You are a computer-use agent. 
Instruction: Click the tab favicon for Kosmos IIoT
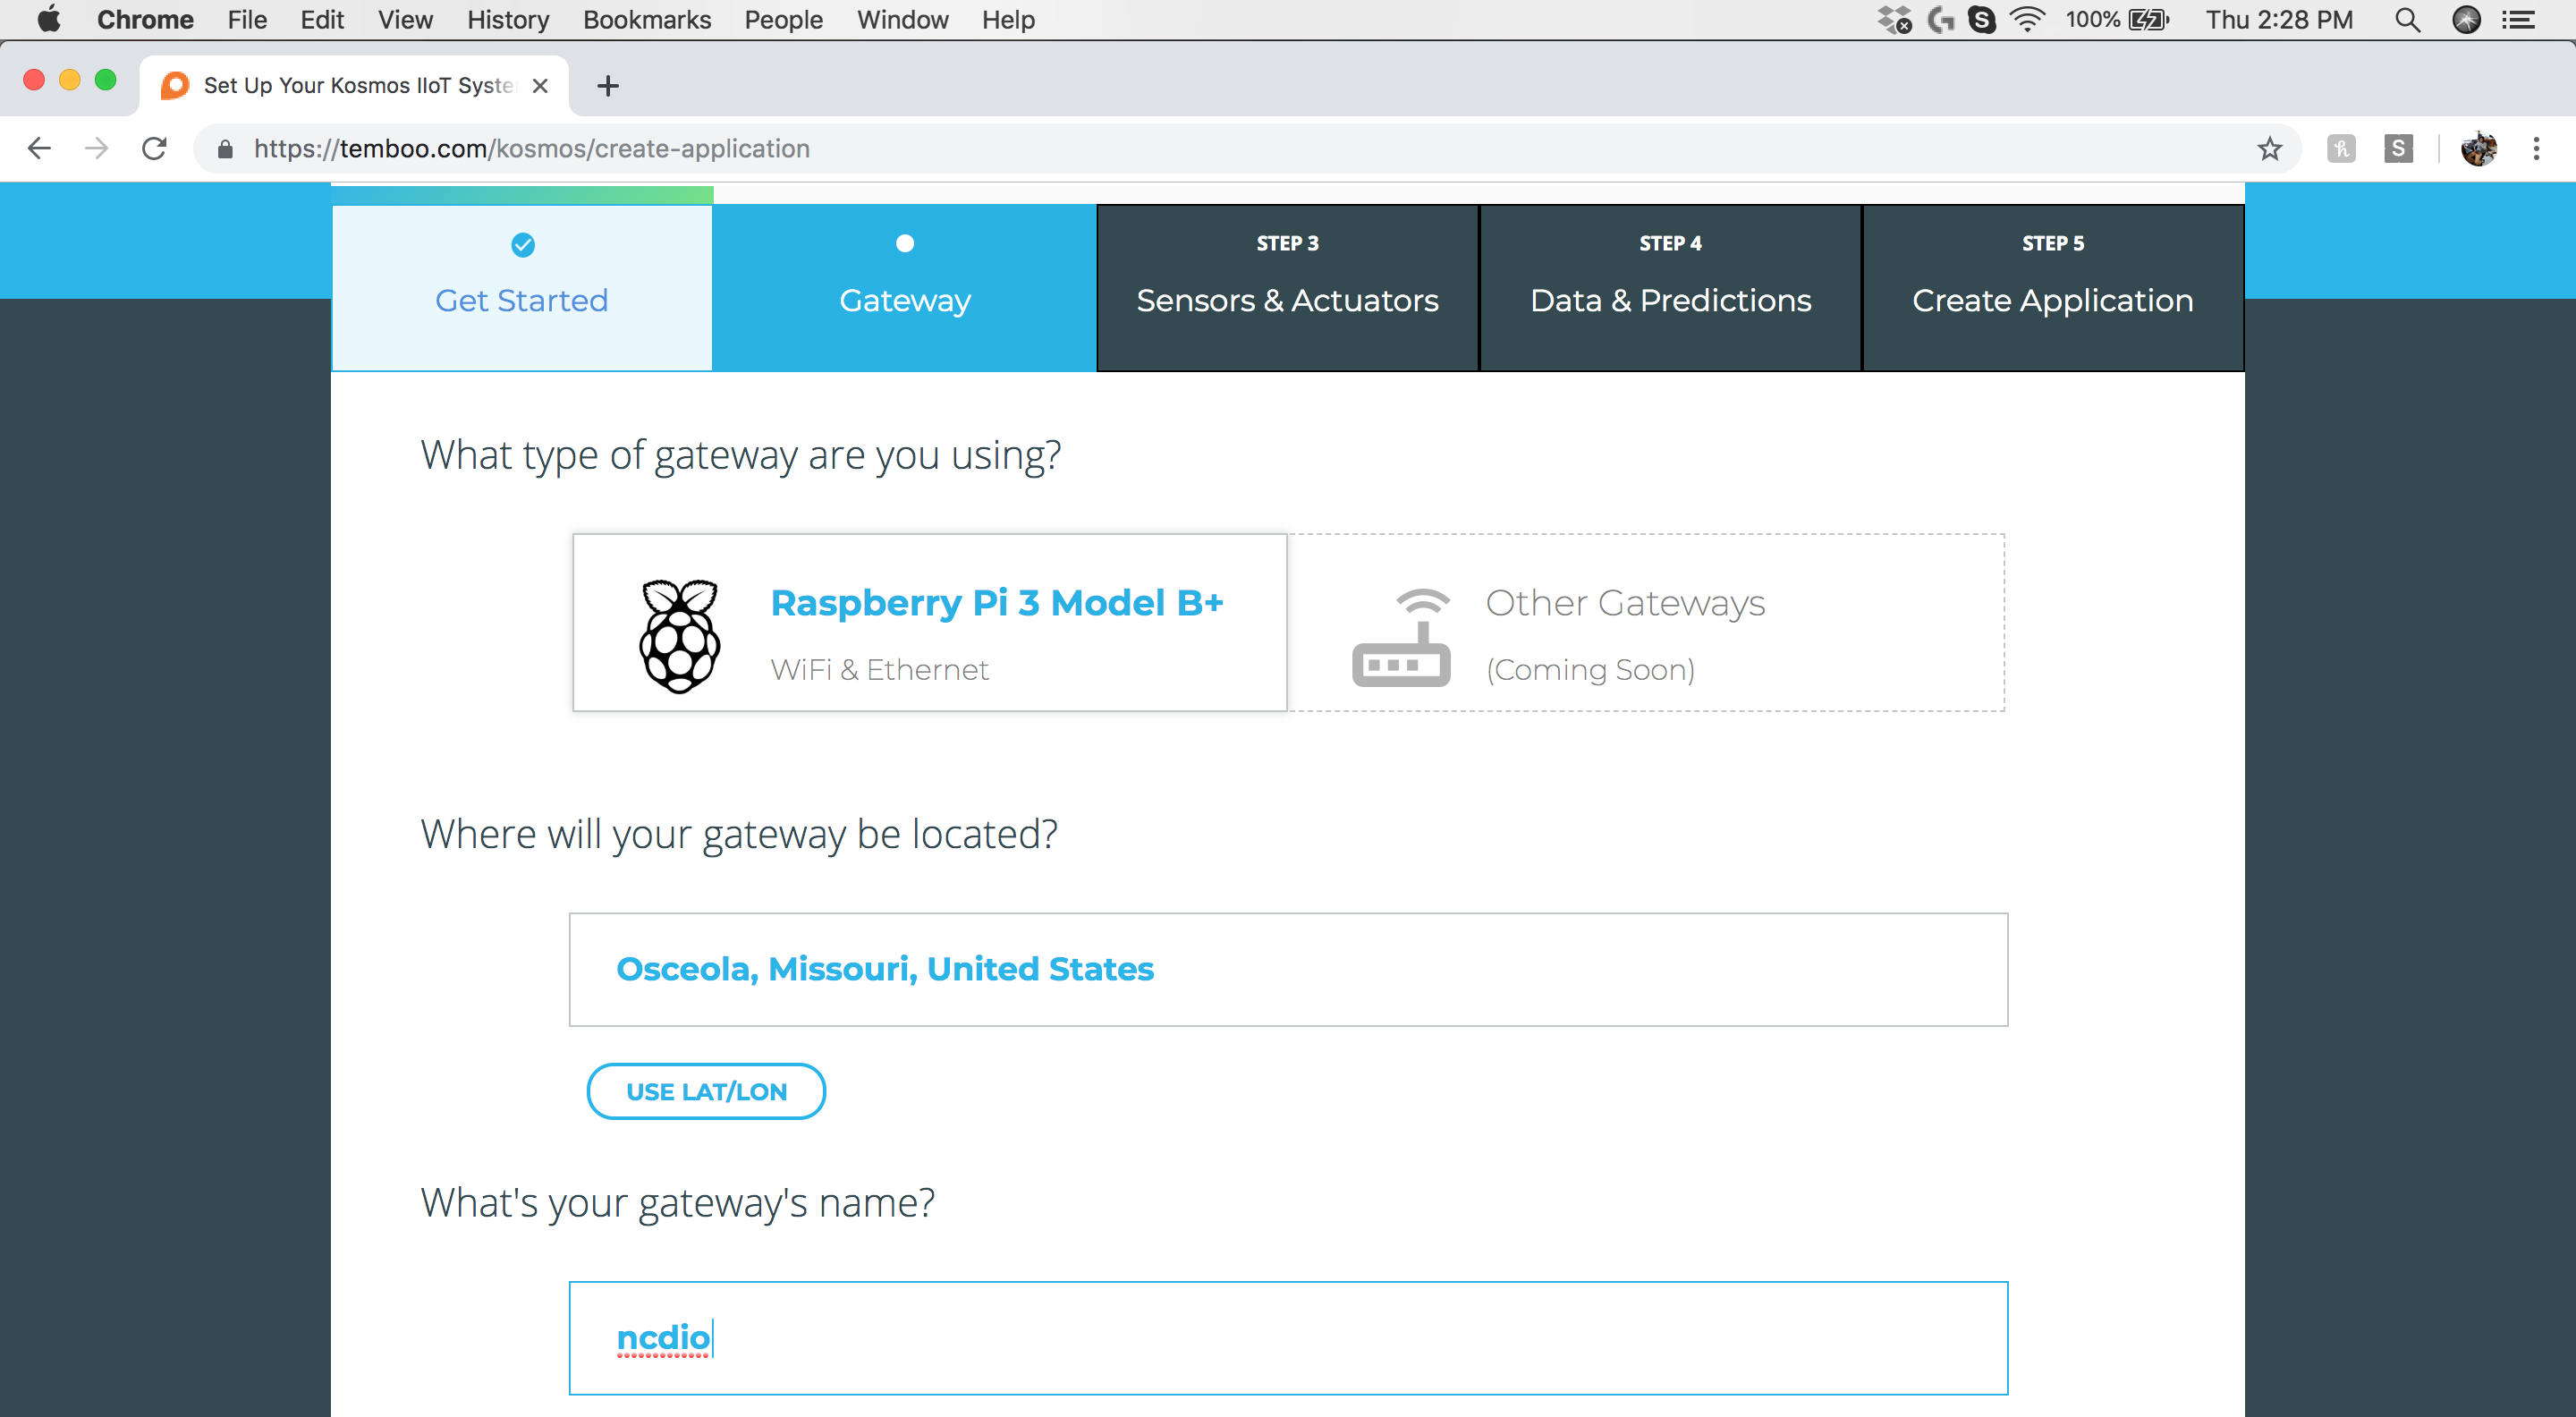[175, 86]
